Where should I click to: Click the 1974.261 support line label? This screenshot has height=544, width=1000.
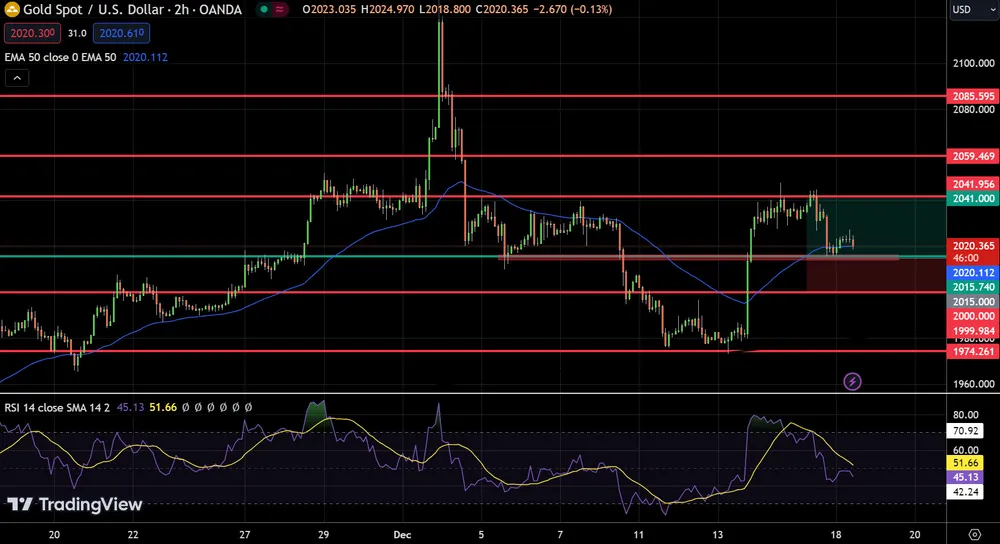point(972,351)
